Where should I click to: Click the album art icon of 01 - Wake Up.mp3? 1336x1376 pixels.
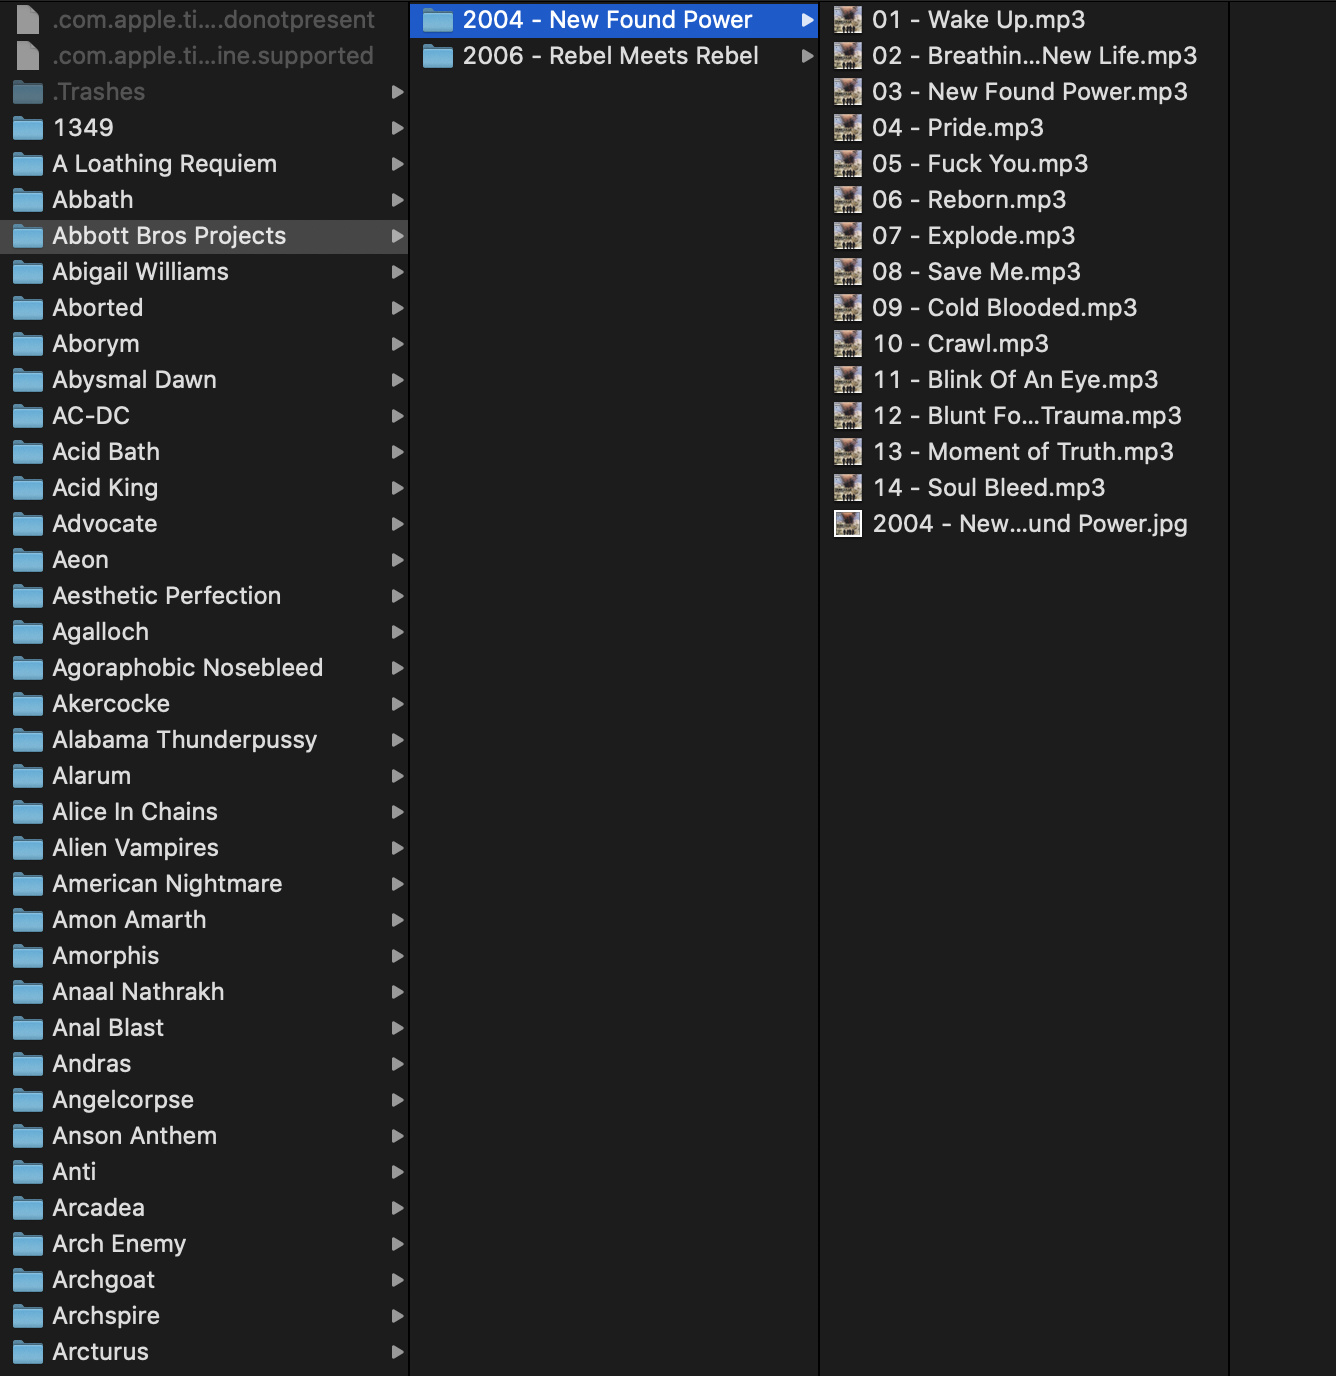point(848,20)
